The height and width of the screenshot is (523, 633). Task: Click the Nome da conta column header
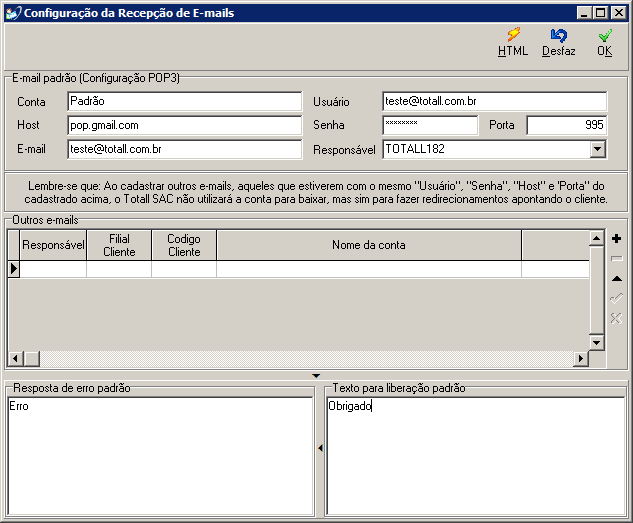(x=369, y=245)
